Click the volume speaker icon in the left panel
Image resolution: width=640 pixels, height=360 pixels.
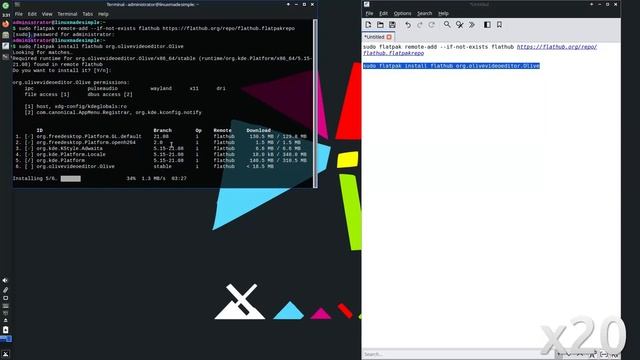click(5, 280)
